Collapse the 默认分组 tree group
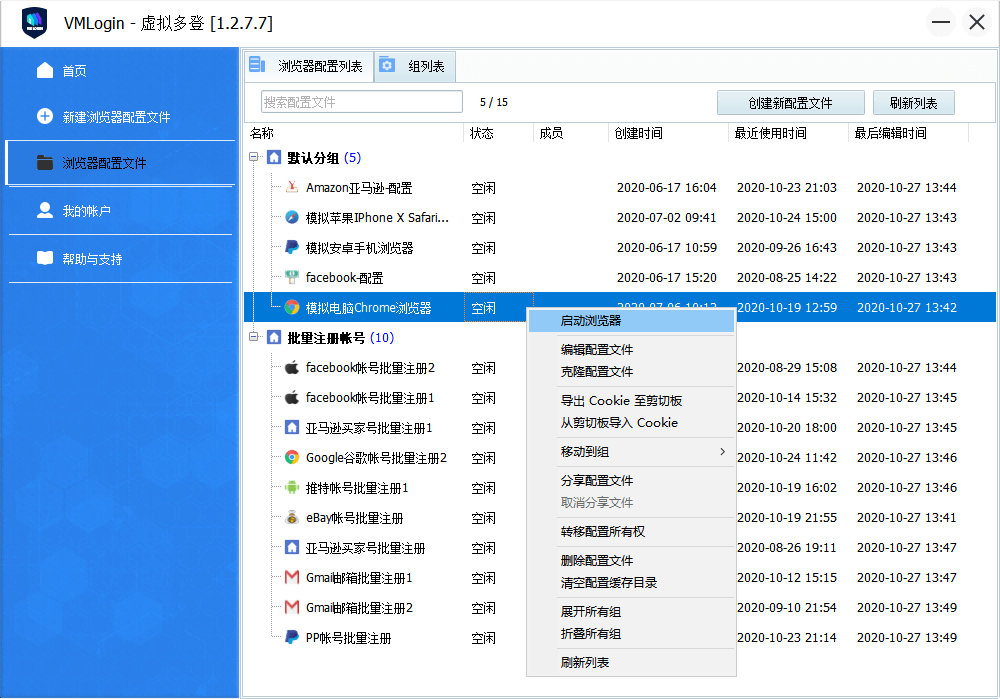 coord(254,156)
